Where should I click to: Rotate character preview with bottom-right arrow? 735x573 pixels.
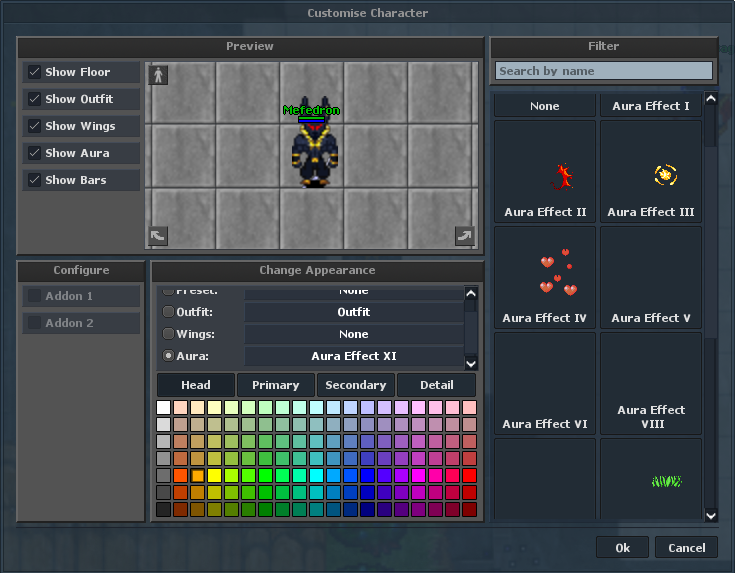click(x=465, y=236)
